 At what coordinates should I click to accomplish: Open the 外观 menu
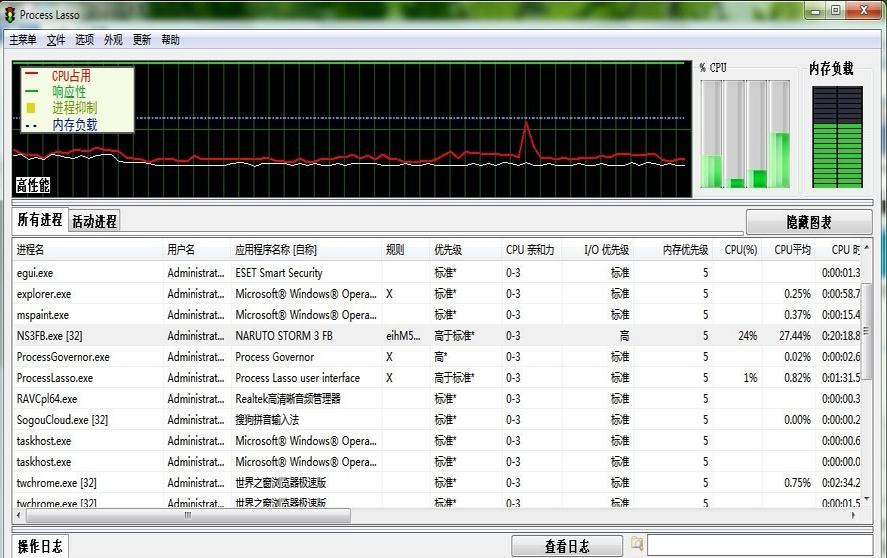click(113, 40)
